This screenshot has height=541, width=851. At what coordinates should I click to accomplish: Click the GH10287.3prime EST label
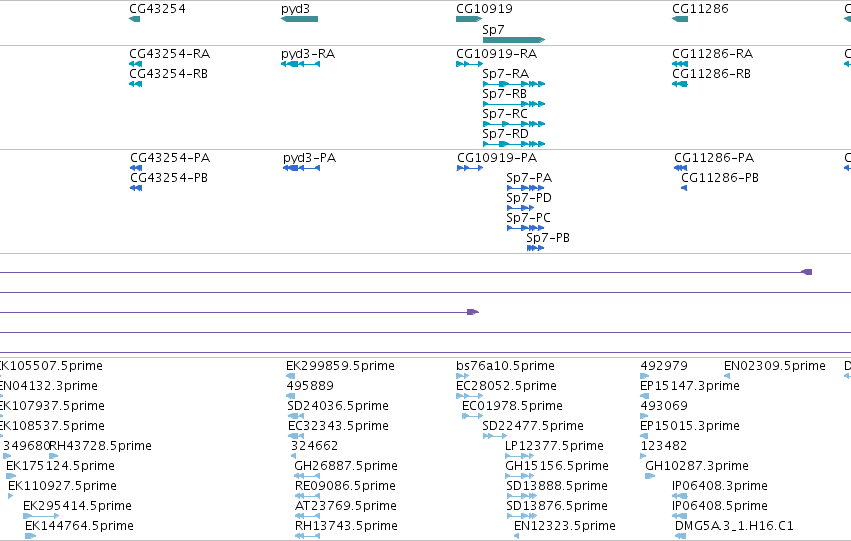[697, 466]
